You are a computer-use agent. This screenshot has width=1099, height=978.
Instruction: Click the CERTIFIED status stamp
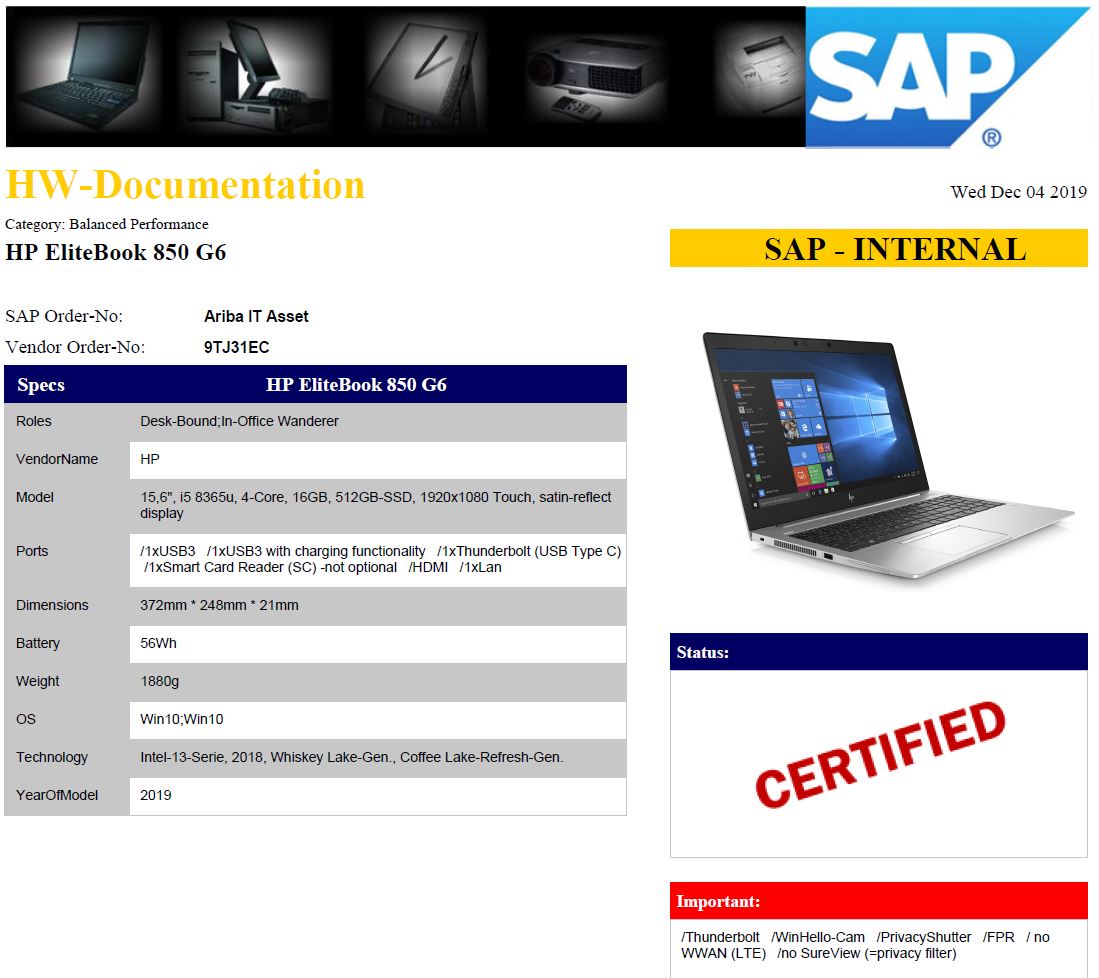tap(880, 754)
